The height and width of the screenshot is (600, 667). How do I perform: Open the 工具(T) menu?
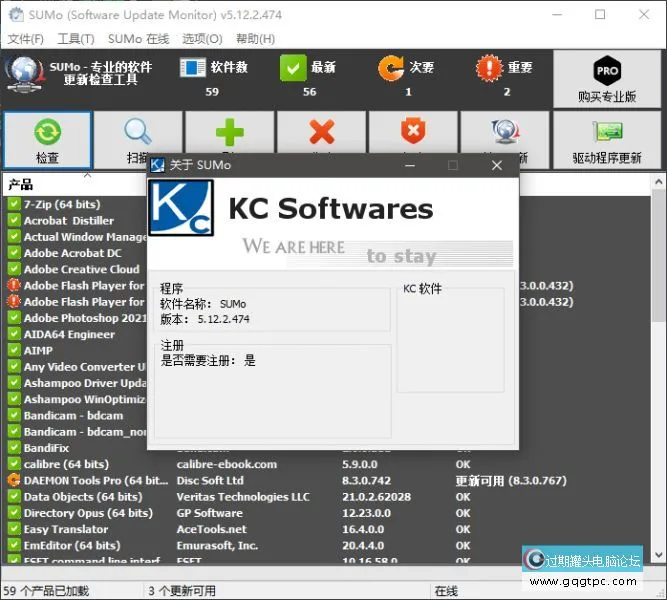[76, 39]
